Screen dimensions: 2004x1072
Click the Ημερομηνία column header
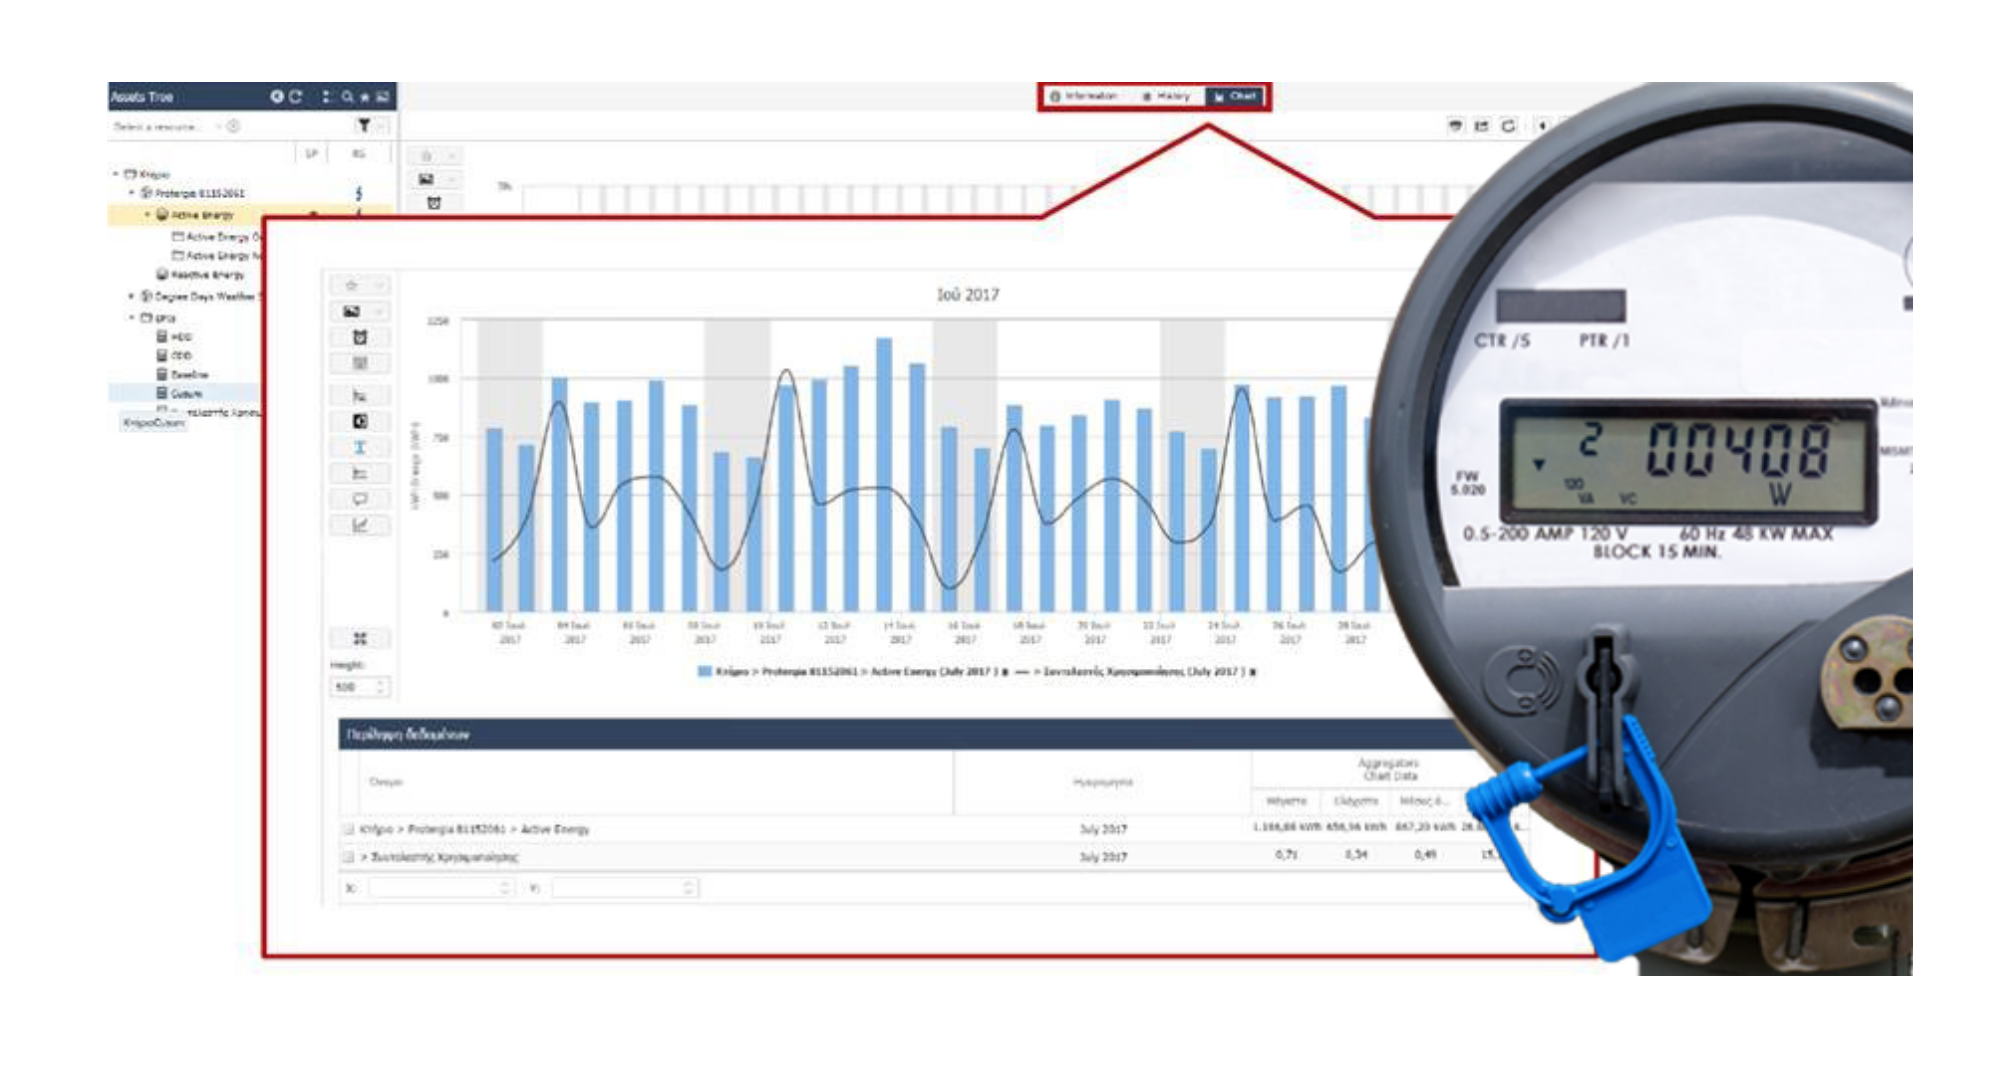coord(1103,782)
